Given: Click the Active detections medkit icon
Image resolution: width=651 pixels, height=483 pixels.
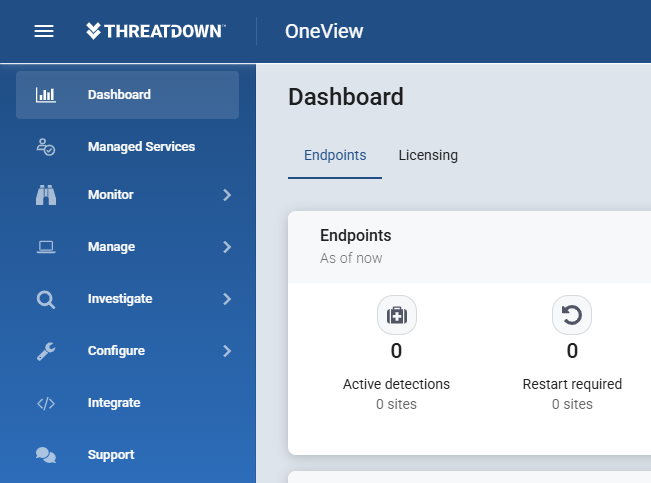Looking at the screenshot, I should click(x=397, y=315).
